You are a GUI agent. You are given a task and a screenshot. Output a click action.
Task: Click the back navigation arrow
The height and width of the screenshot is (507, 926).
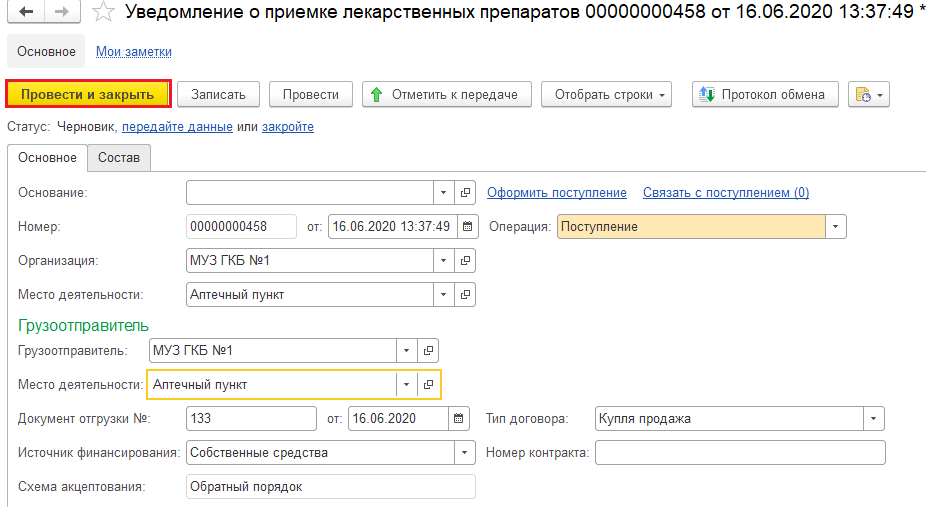pos(25,11)
